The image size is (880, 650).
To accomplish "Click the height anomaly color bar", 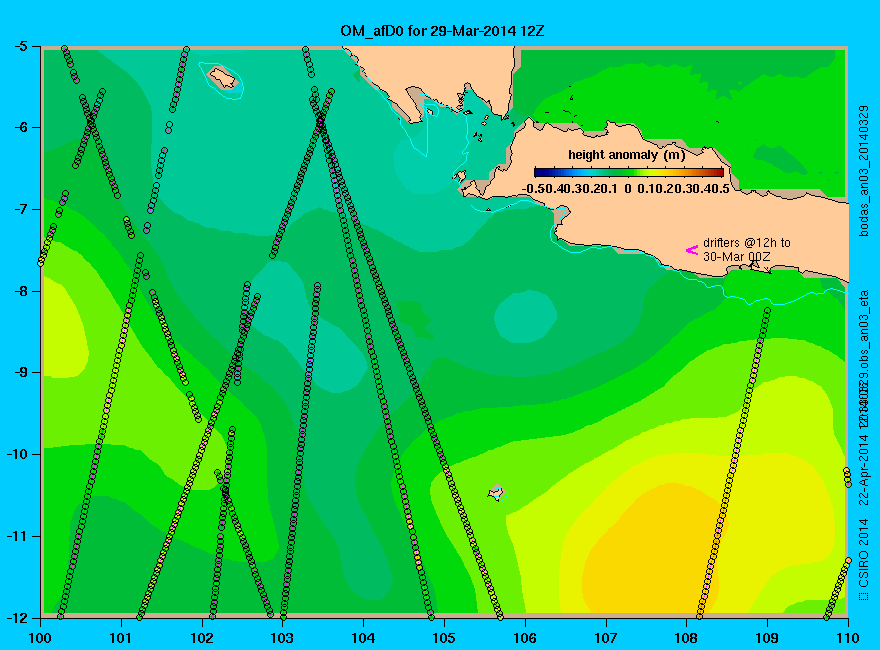I will pyautogui.click(x=629, y=172).
